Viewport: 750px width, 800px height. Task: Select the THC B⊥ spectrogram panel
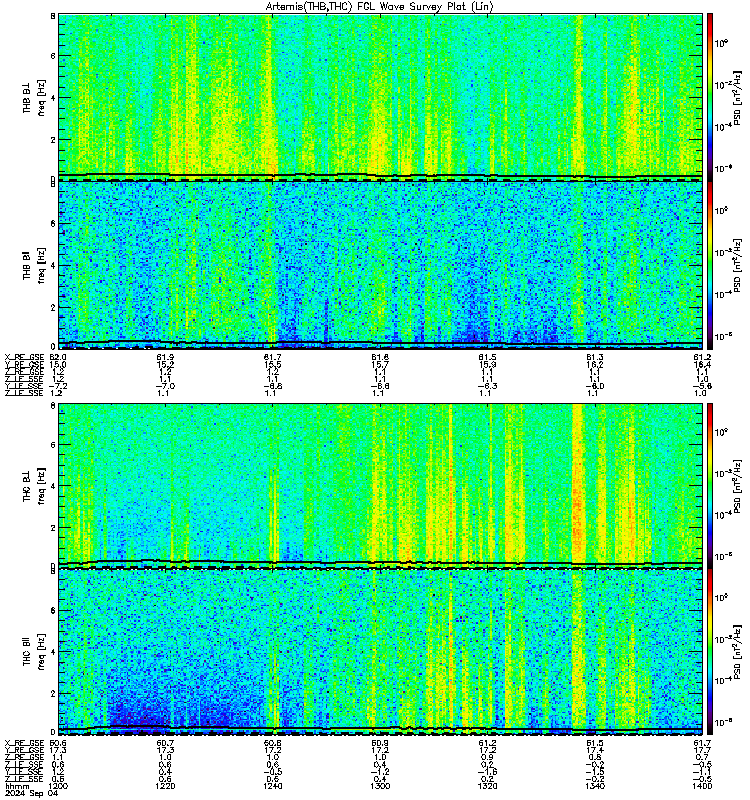point(380,485)
